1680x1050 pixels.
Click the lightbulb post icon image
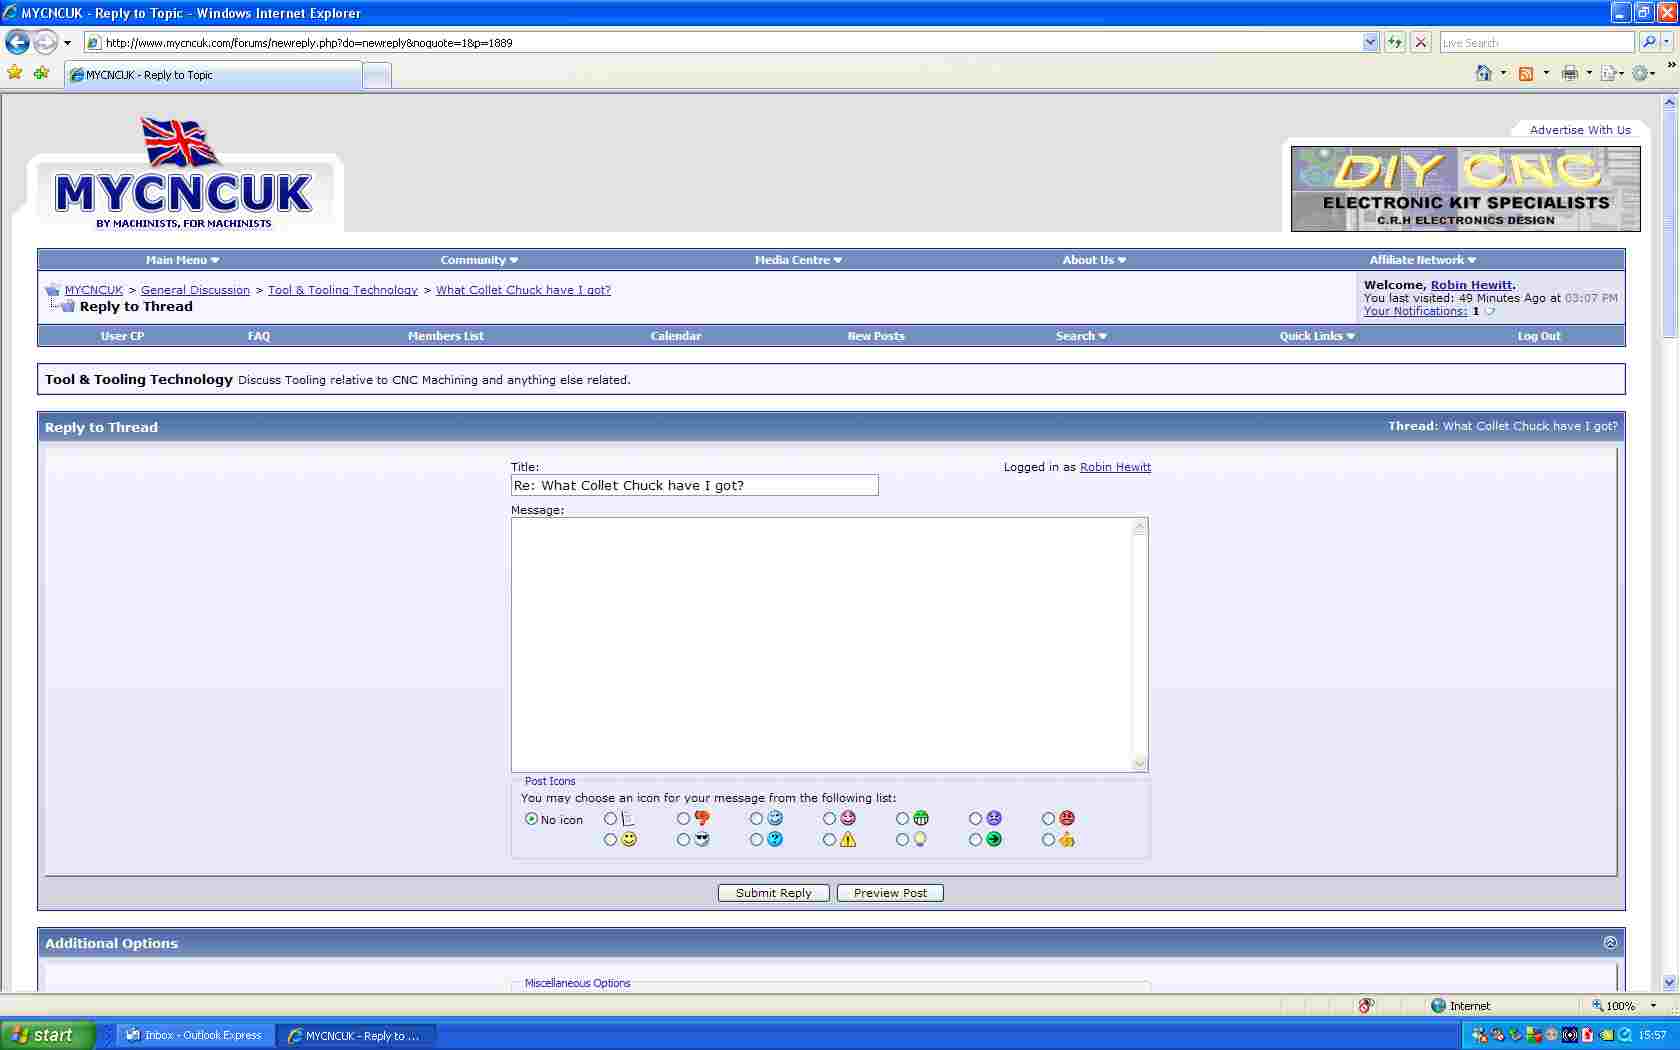click(920, 840)
